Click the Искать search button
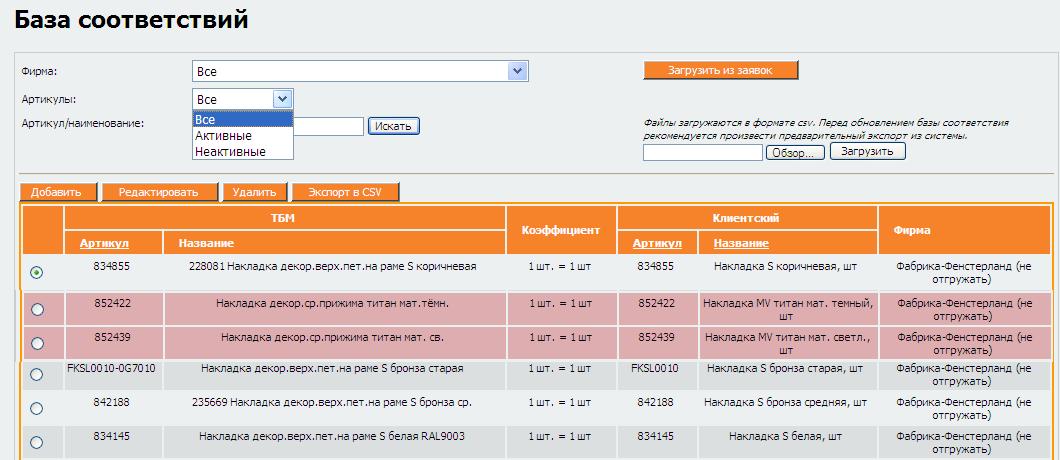This screenshot has width=1060, height=460. pyautogui.click(x=394, y=126)
